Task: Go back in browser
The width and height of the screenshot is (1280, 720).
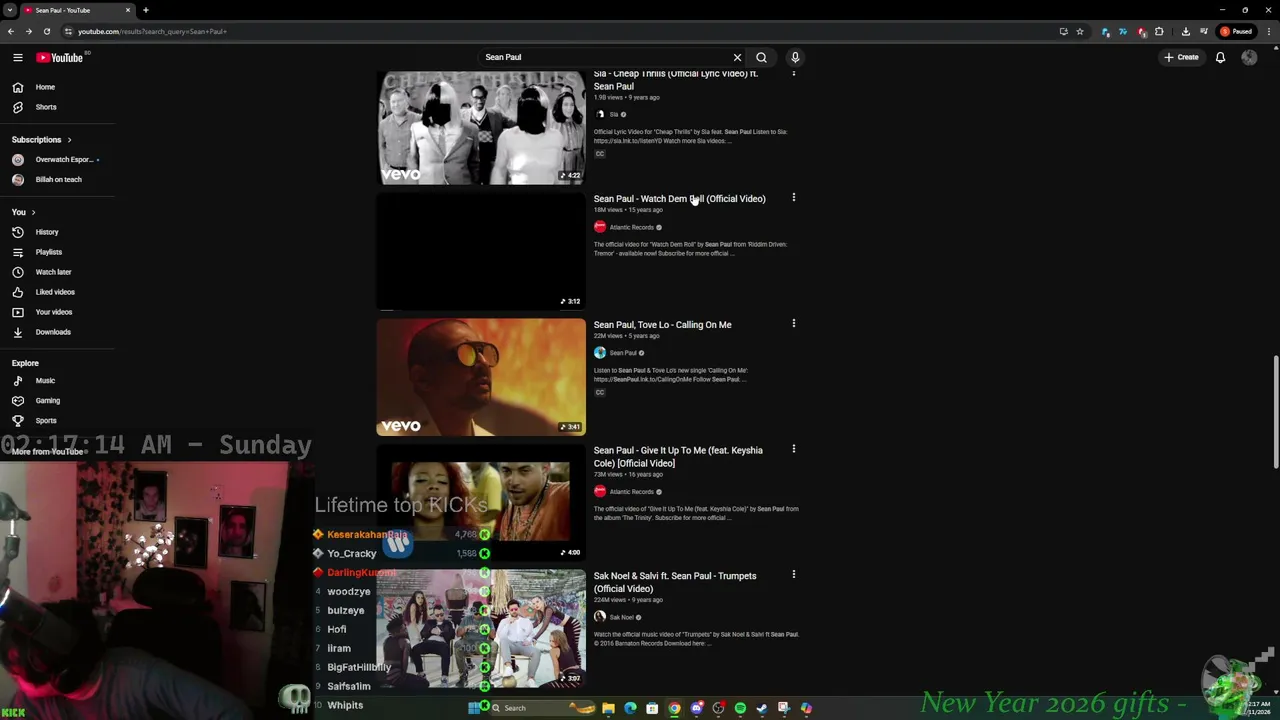Action: (x=11, y=31)
